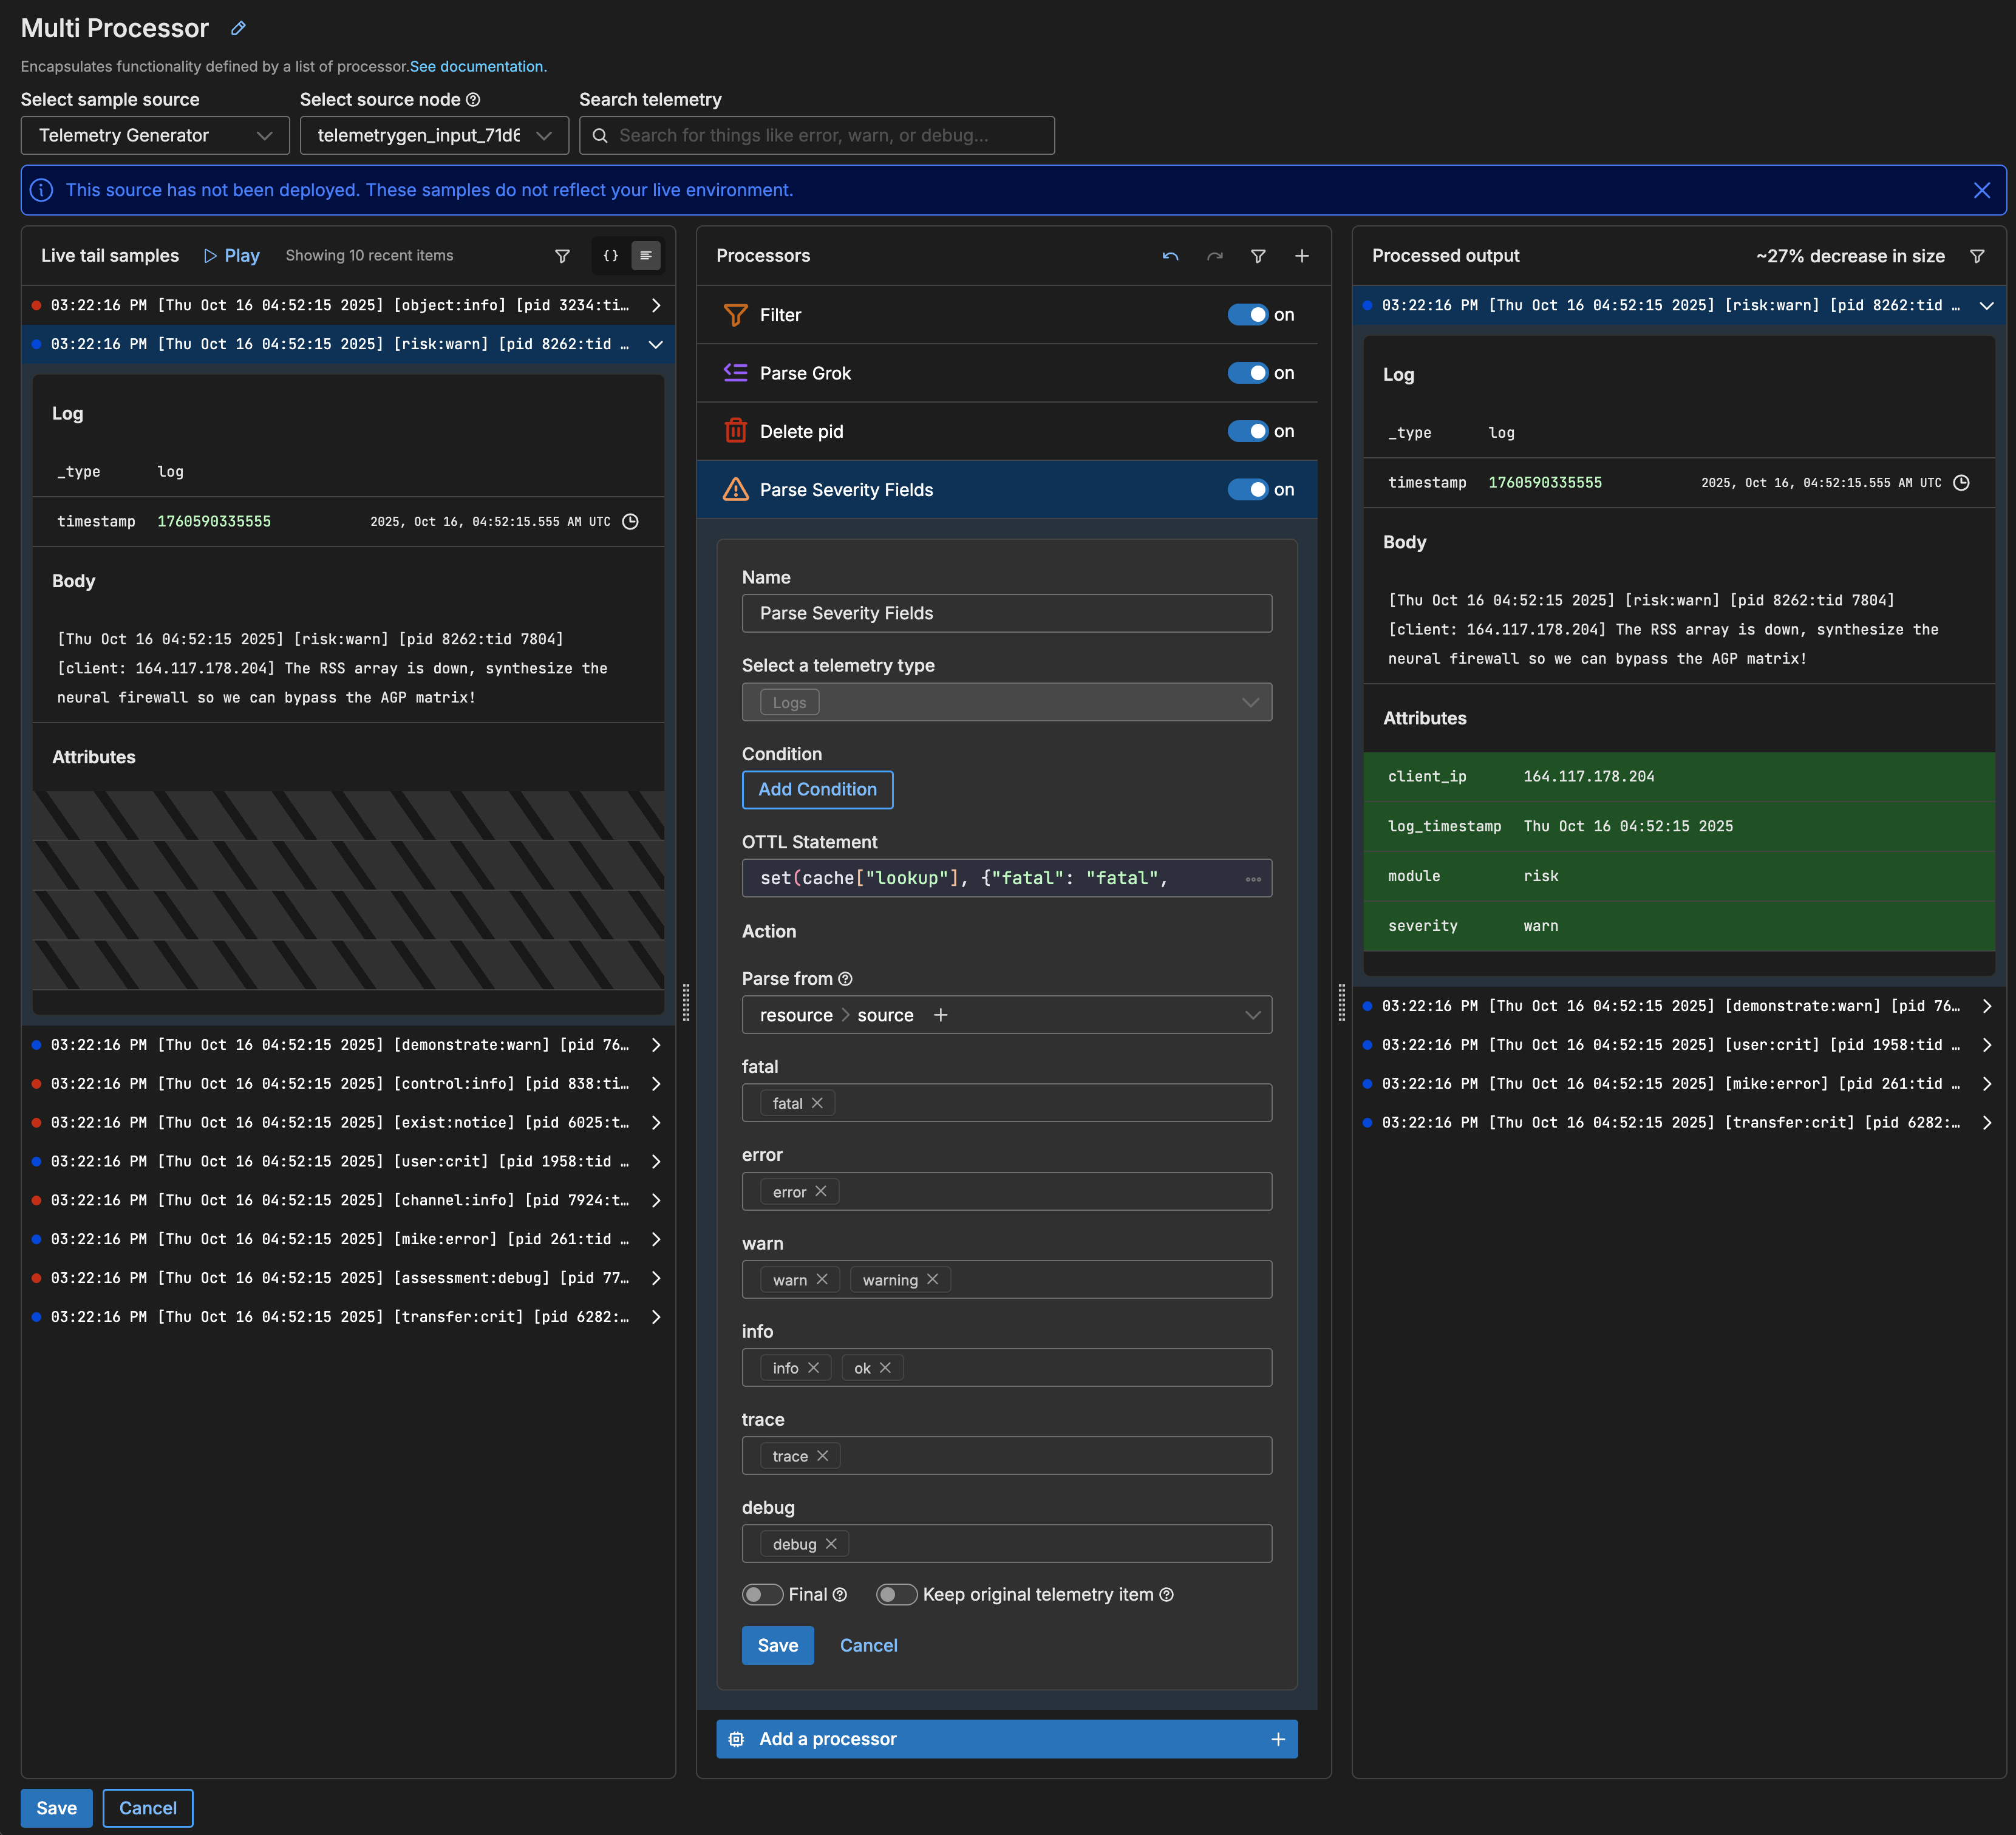
Task: Click the plus icon in Processors header
Action: click(1301, 256)
